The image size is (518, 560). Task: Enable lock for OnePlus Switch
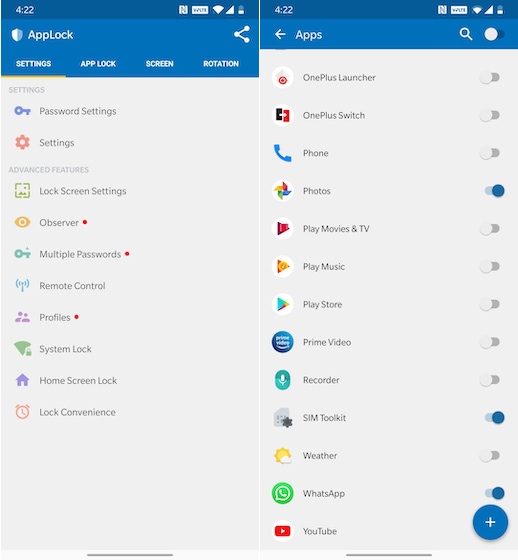pyautogui.click(x=490, y=115)
